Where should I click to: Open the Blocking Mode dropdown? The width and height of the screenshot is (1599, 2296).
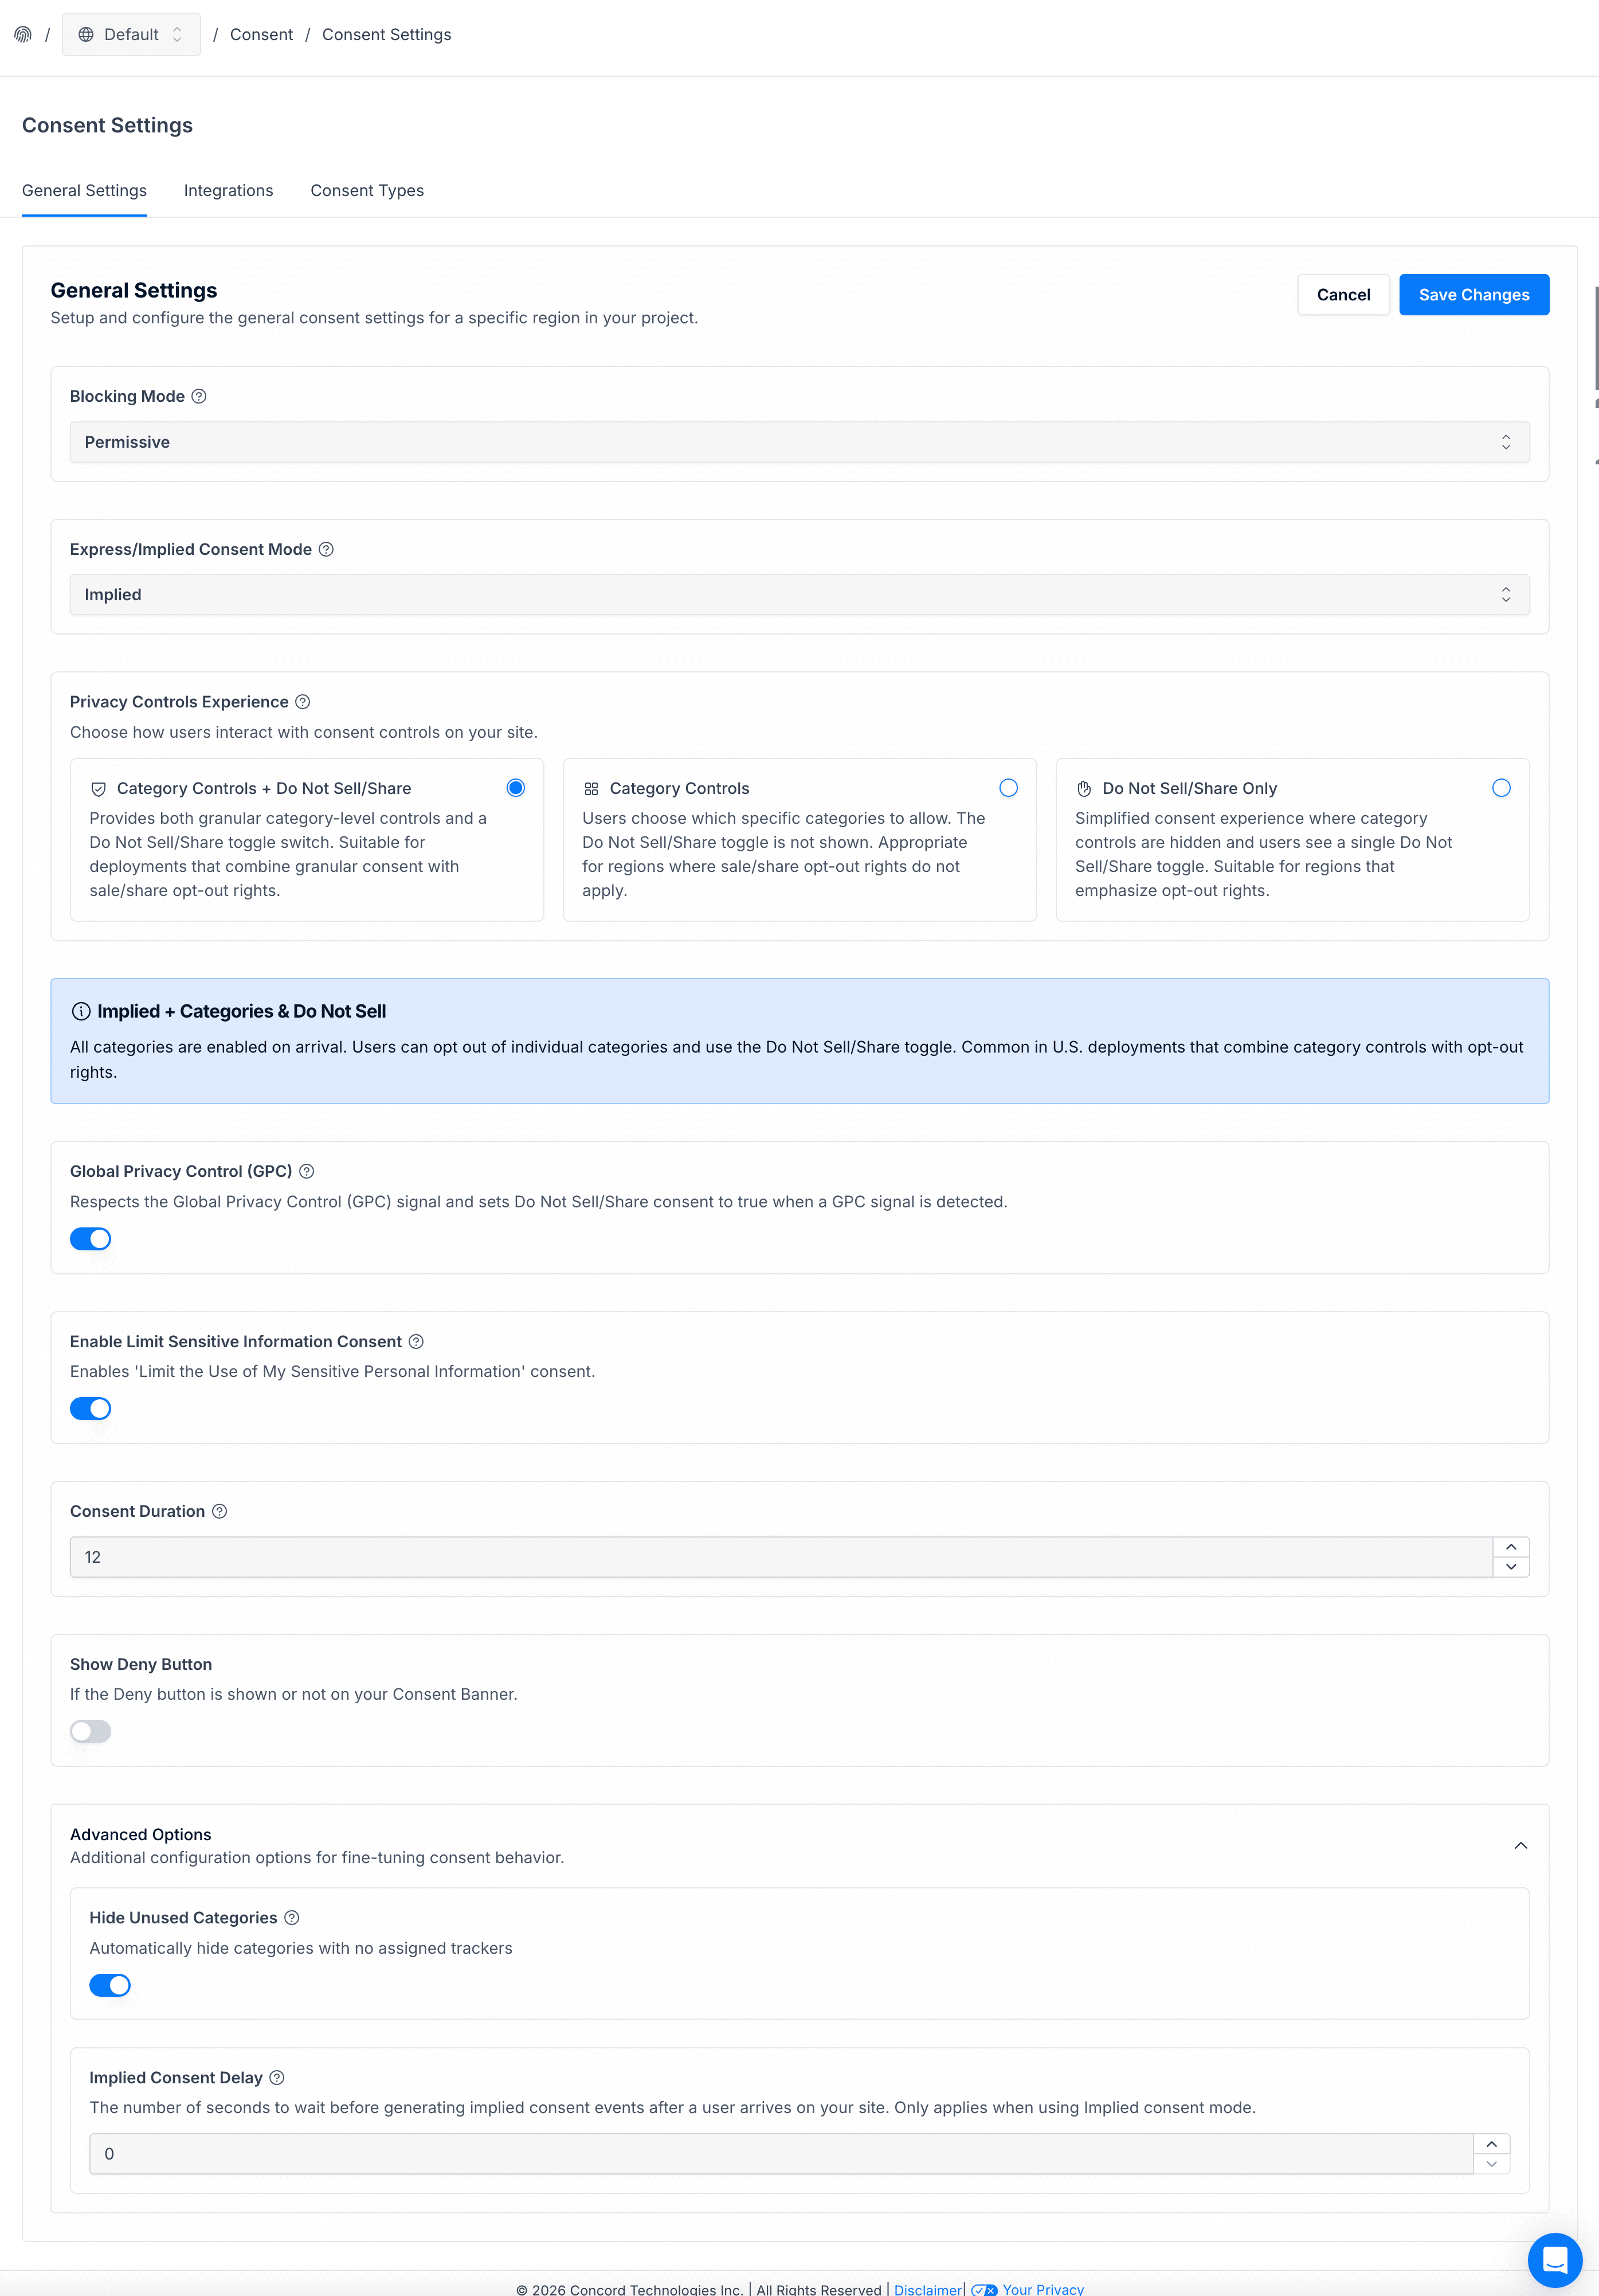click(x=799, y=442)
